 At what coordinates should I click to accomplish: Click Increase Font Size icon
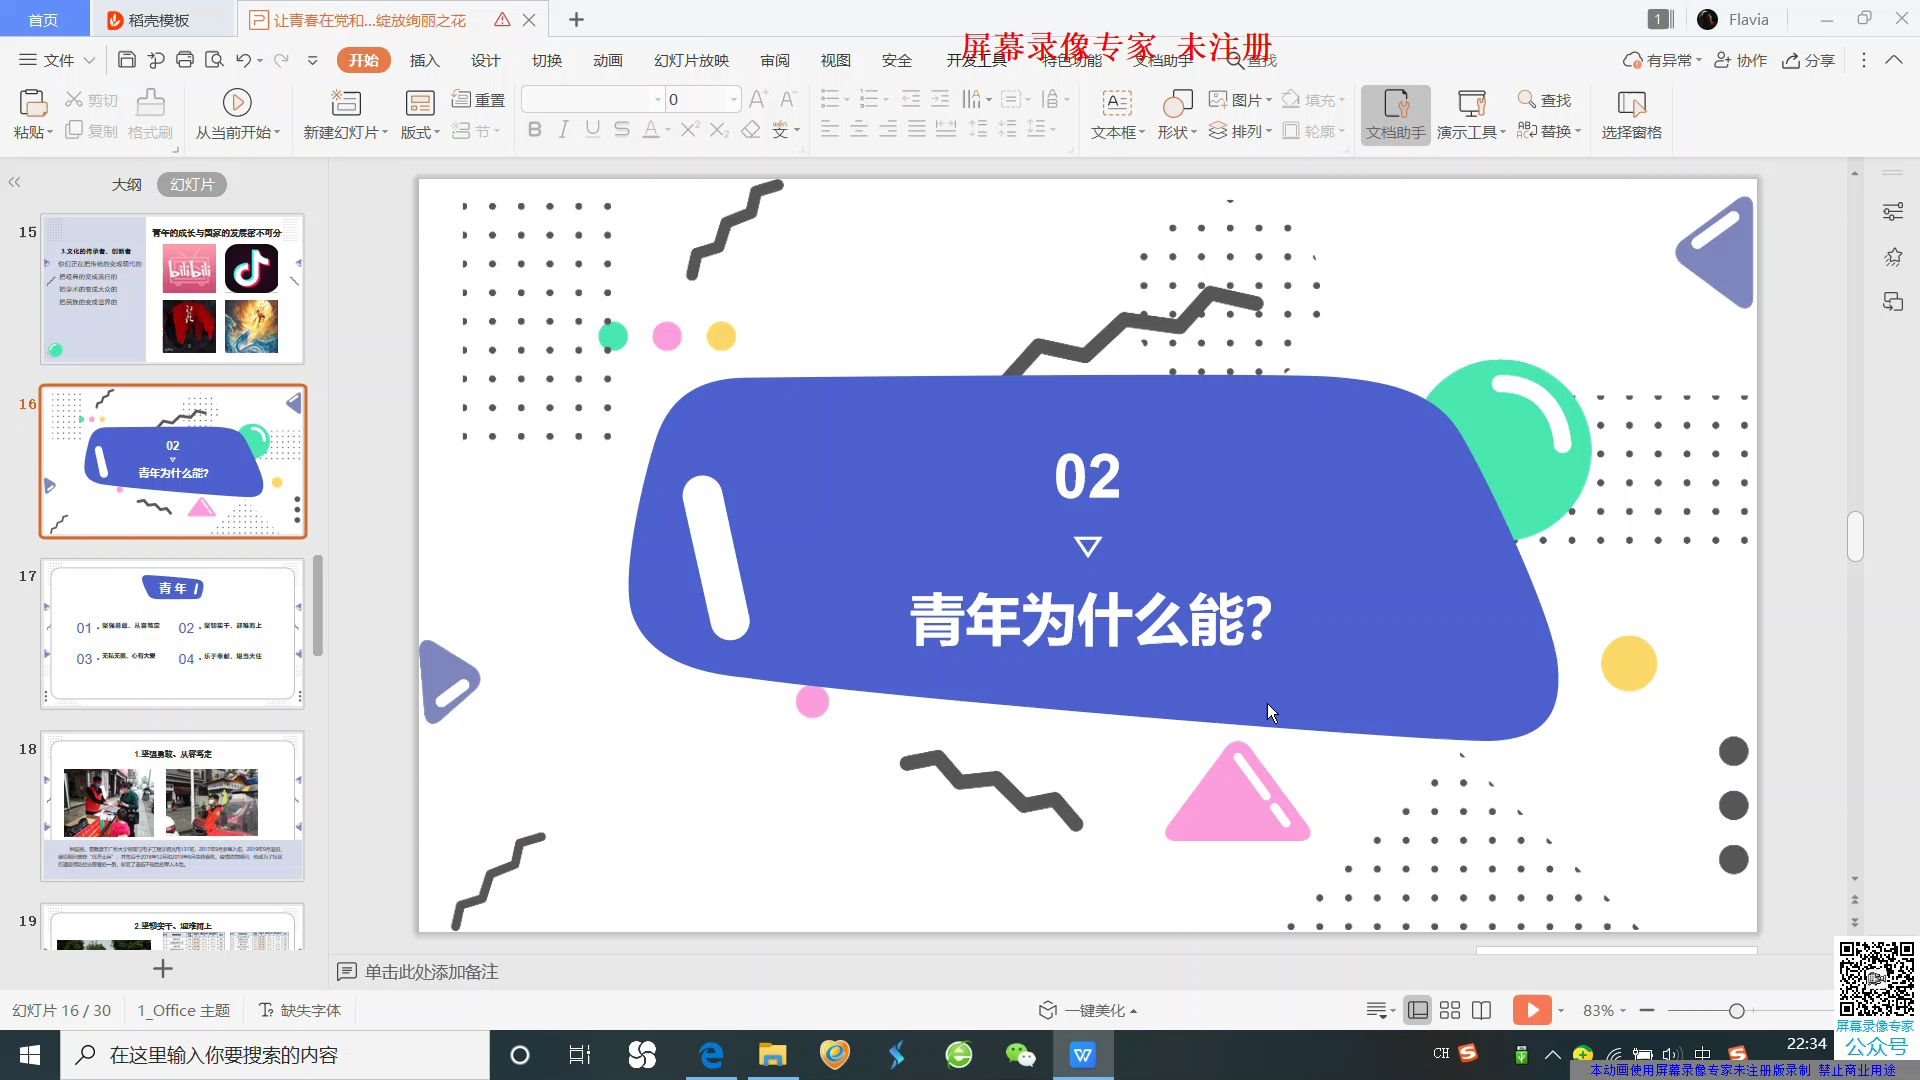(x=758, y=99)
